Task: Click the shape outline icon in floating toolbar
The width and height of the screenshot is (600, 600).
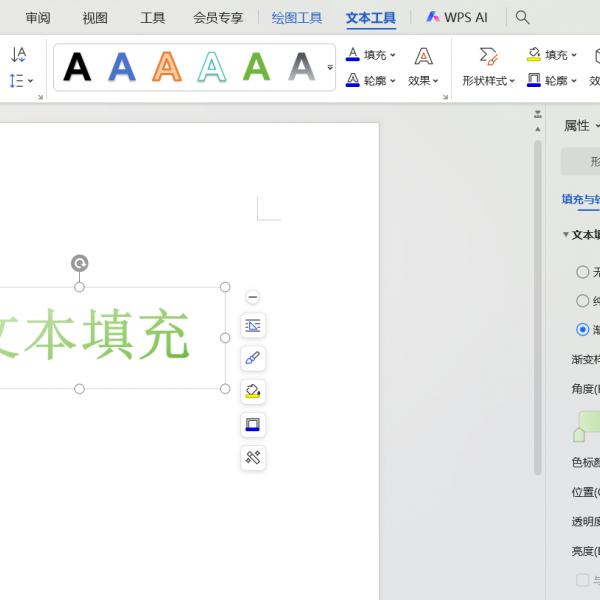Action: (x=253, y=425)
